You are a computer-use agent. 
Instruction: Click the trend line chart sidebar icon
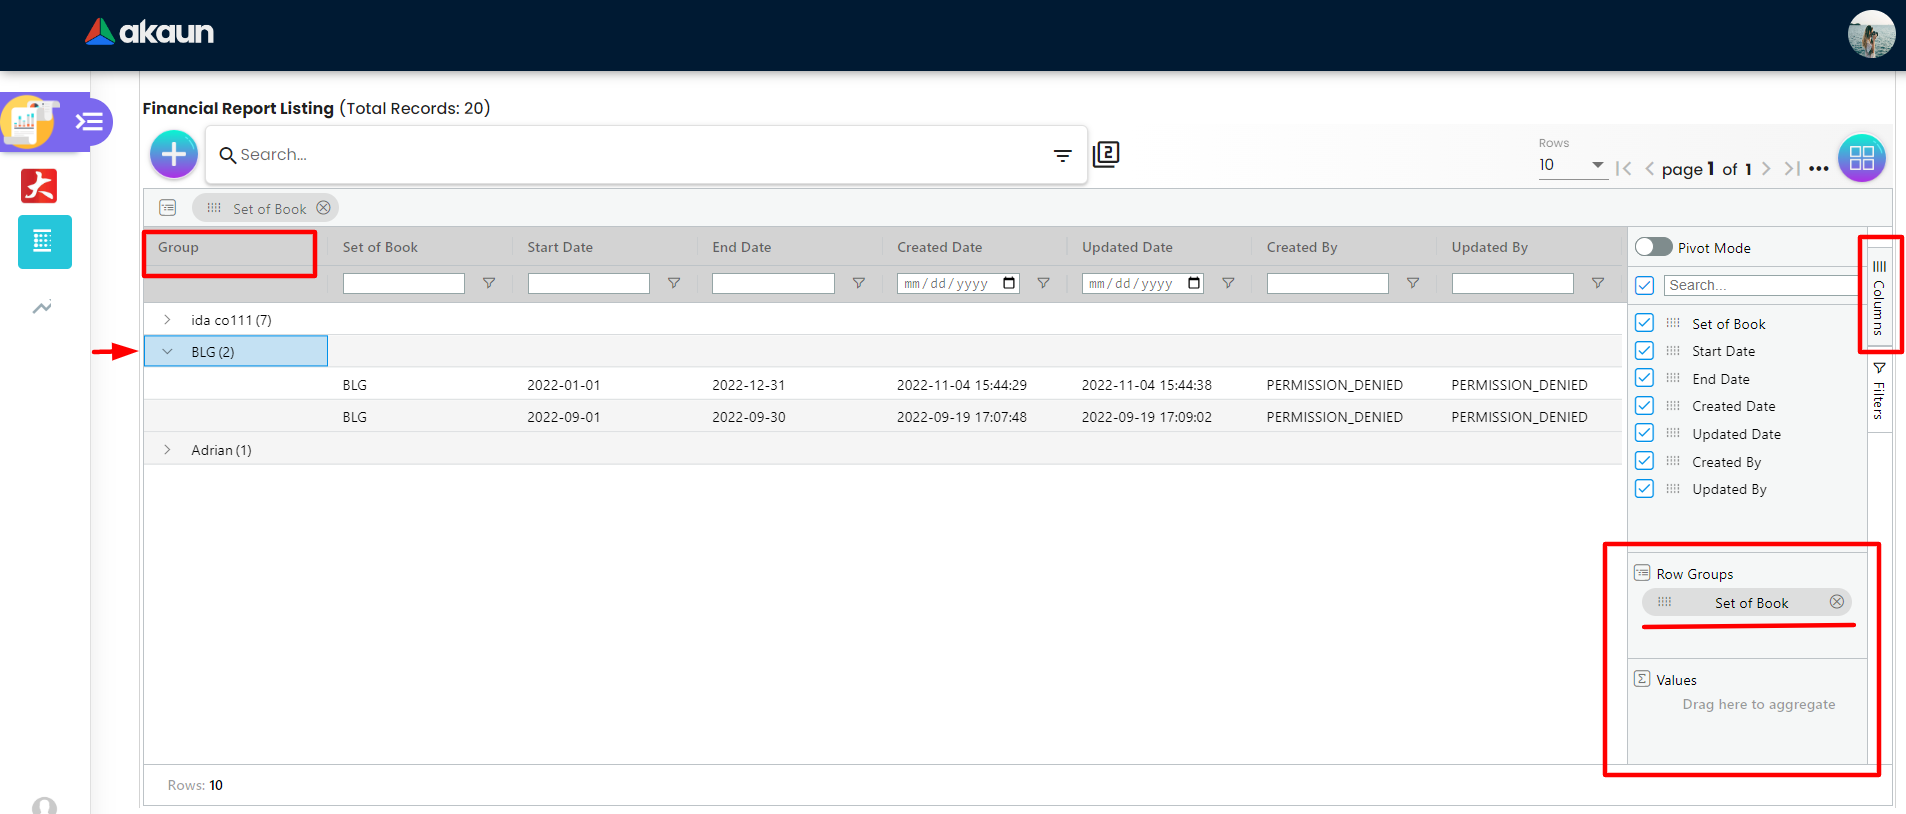coord(42,307)
